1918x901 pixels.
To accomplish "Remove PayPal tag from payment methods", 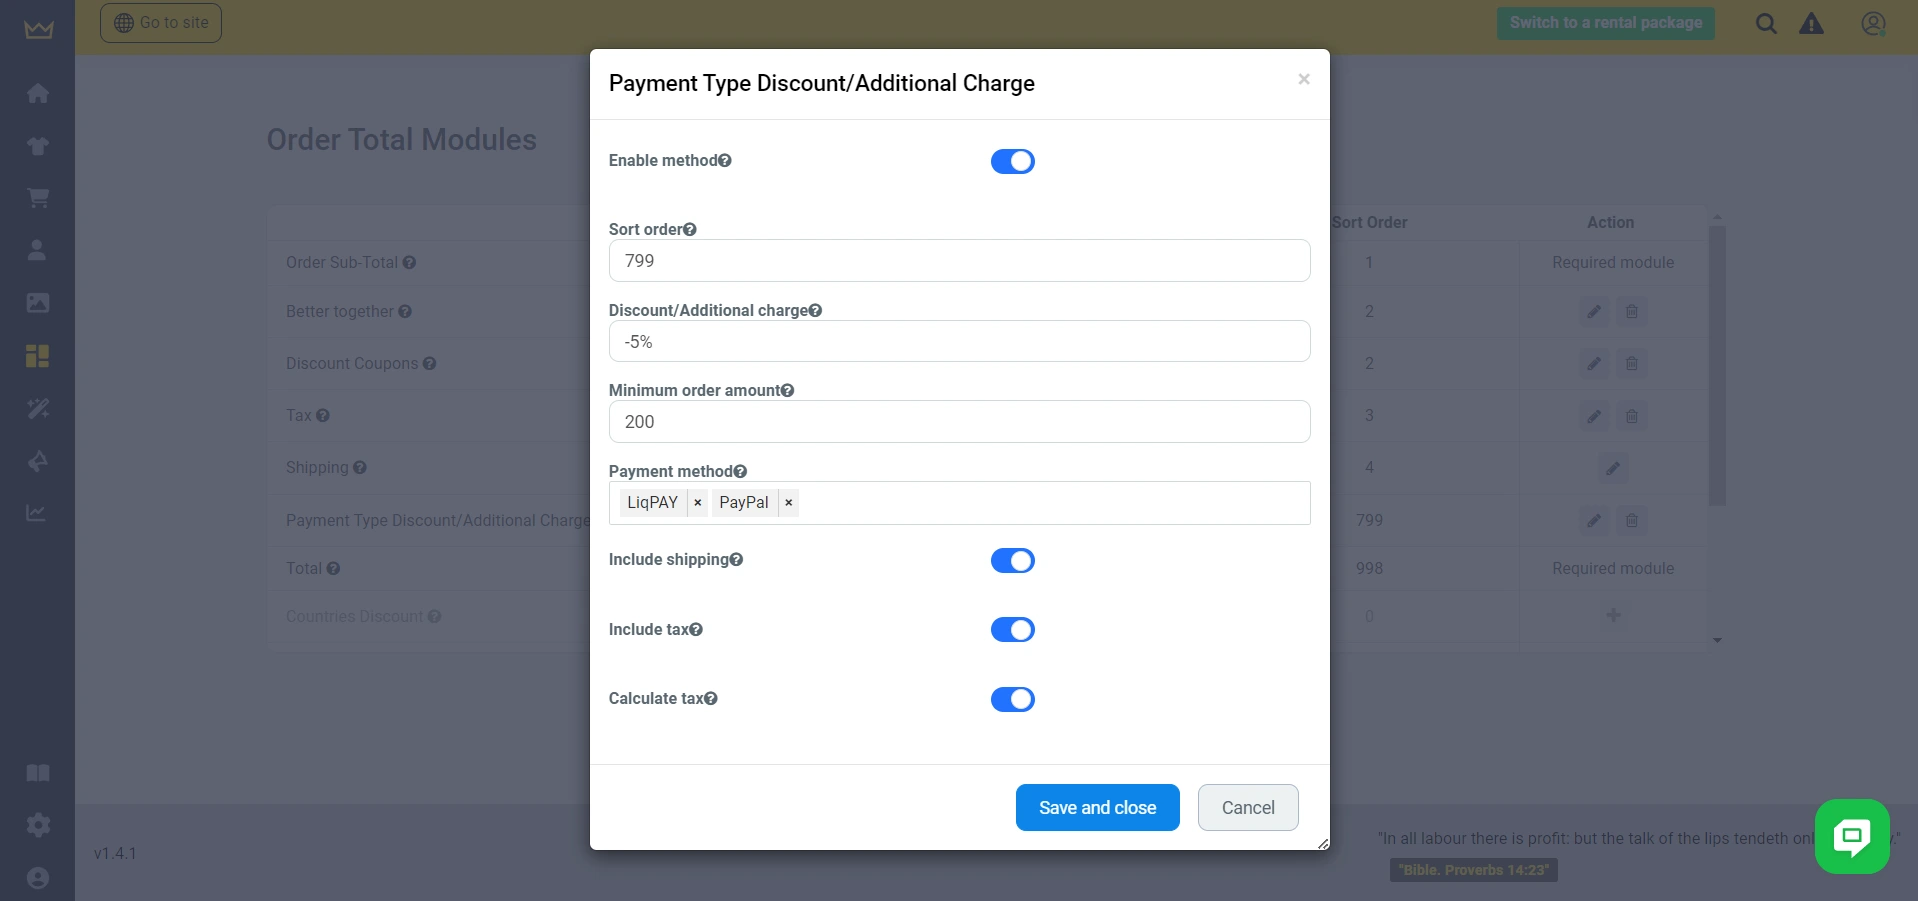I will click(789, 503).
